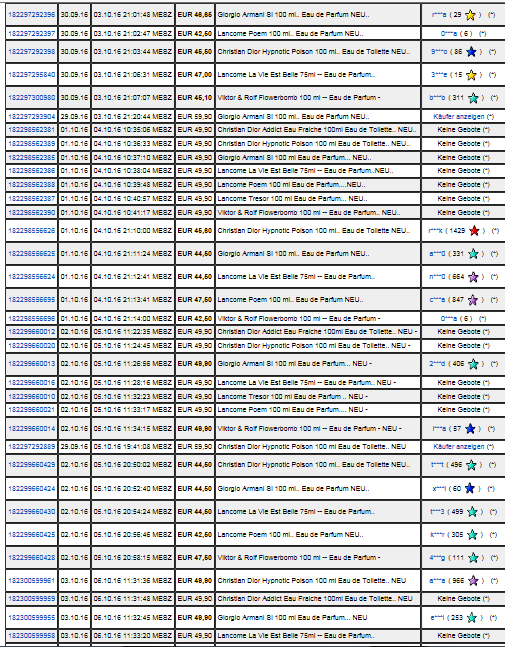Select EUR 47,60 in Lancome Poem row
The height and width of the screenshot is (647, 505).
pyautogui.click(x=195, y=300)
